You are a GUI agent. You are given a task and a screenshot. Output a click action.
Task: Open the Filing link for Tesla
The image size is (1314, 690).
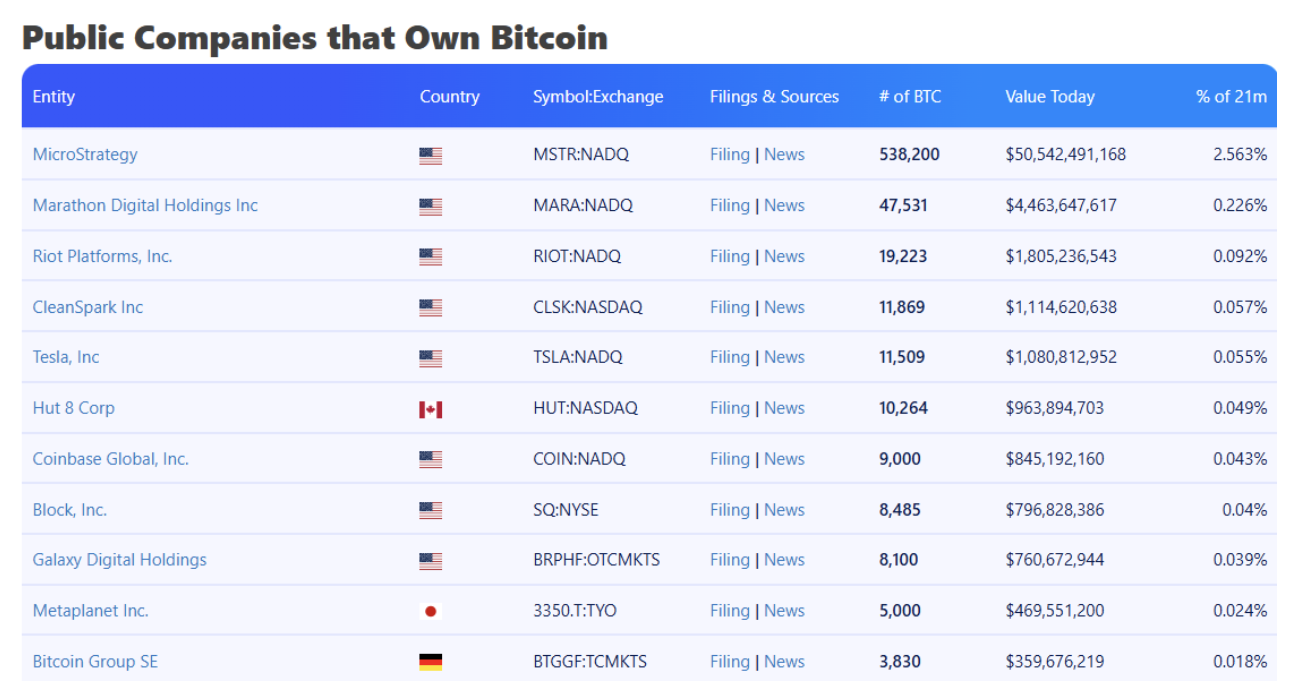[729, 357]
